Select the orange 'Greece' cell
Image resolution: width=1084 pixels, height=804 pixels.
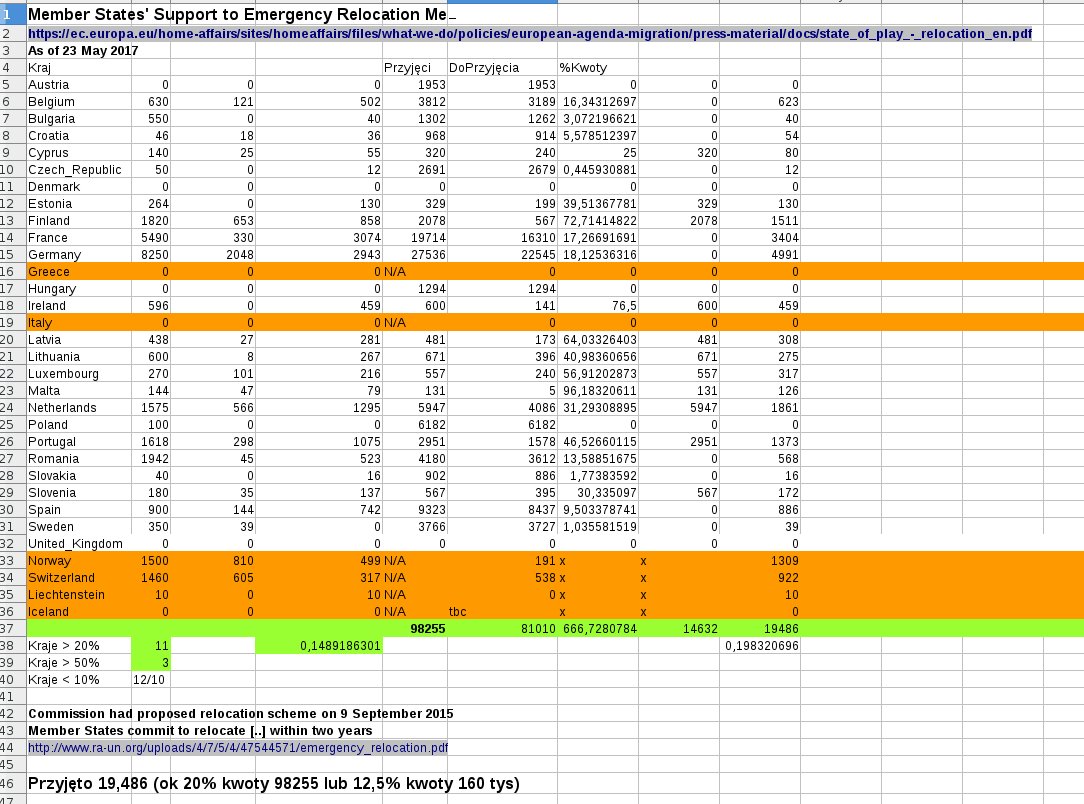80,272
